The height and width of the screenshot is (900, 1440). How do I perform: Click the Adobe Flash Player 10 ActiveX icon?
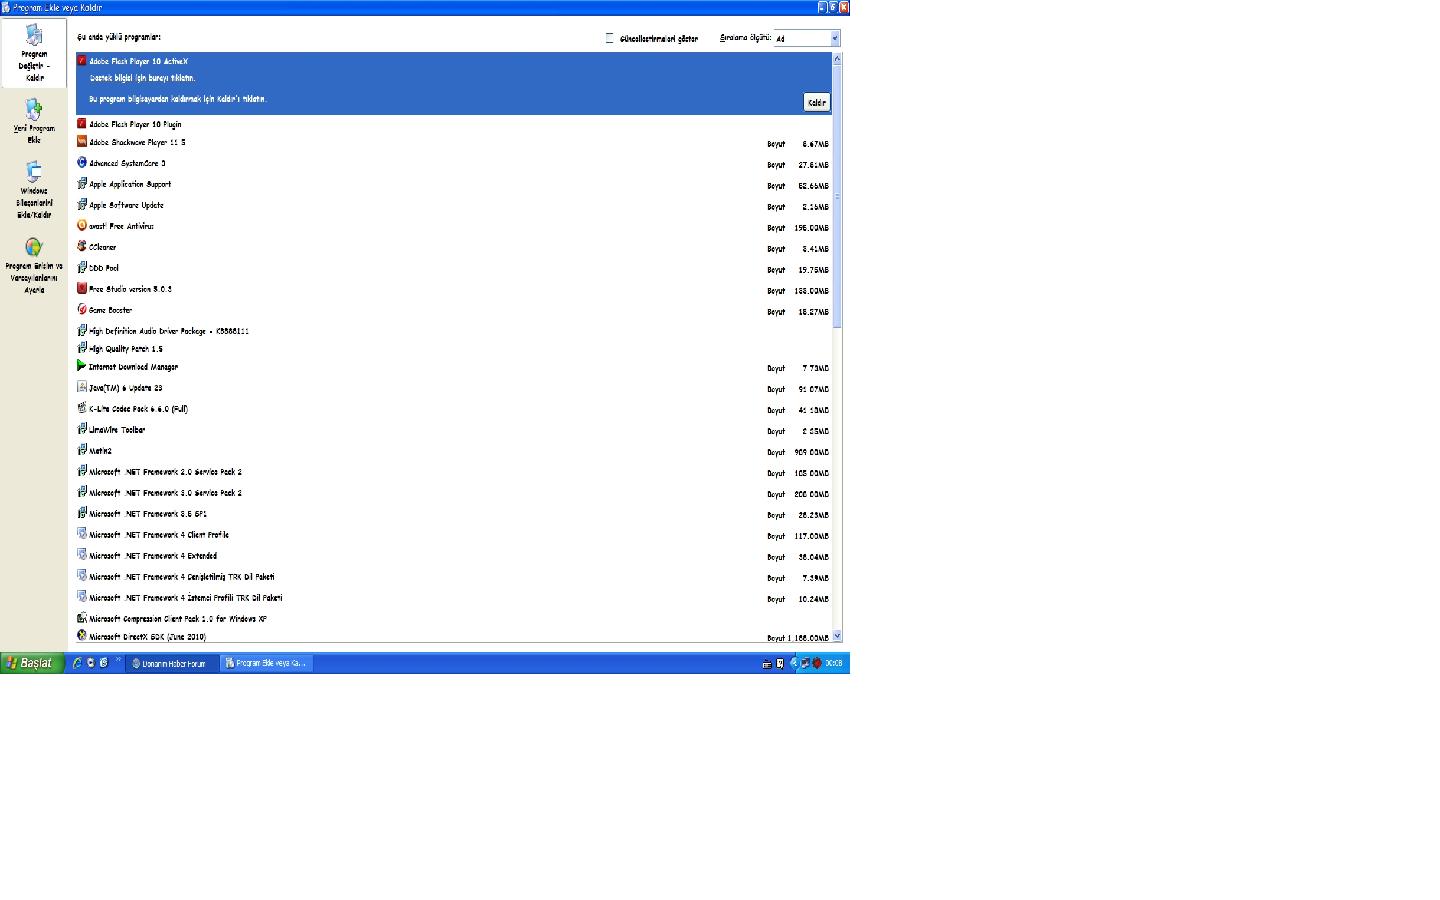pos(82,61)
